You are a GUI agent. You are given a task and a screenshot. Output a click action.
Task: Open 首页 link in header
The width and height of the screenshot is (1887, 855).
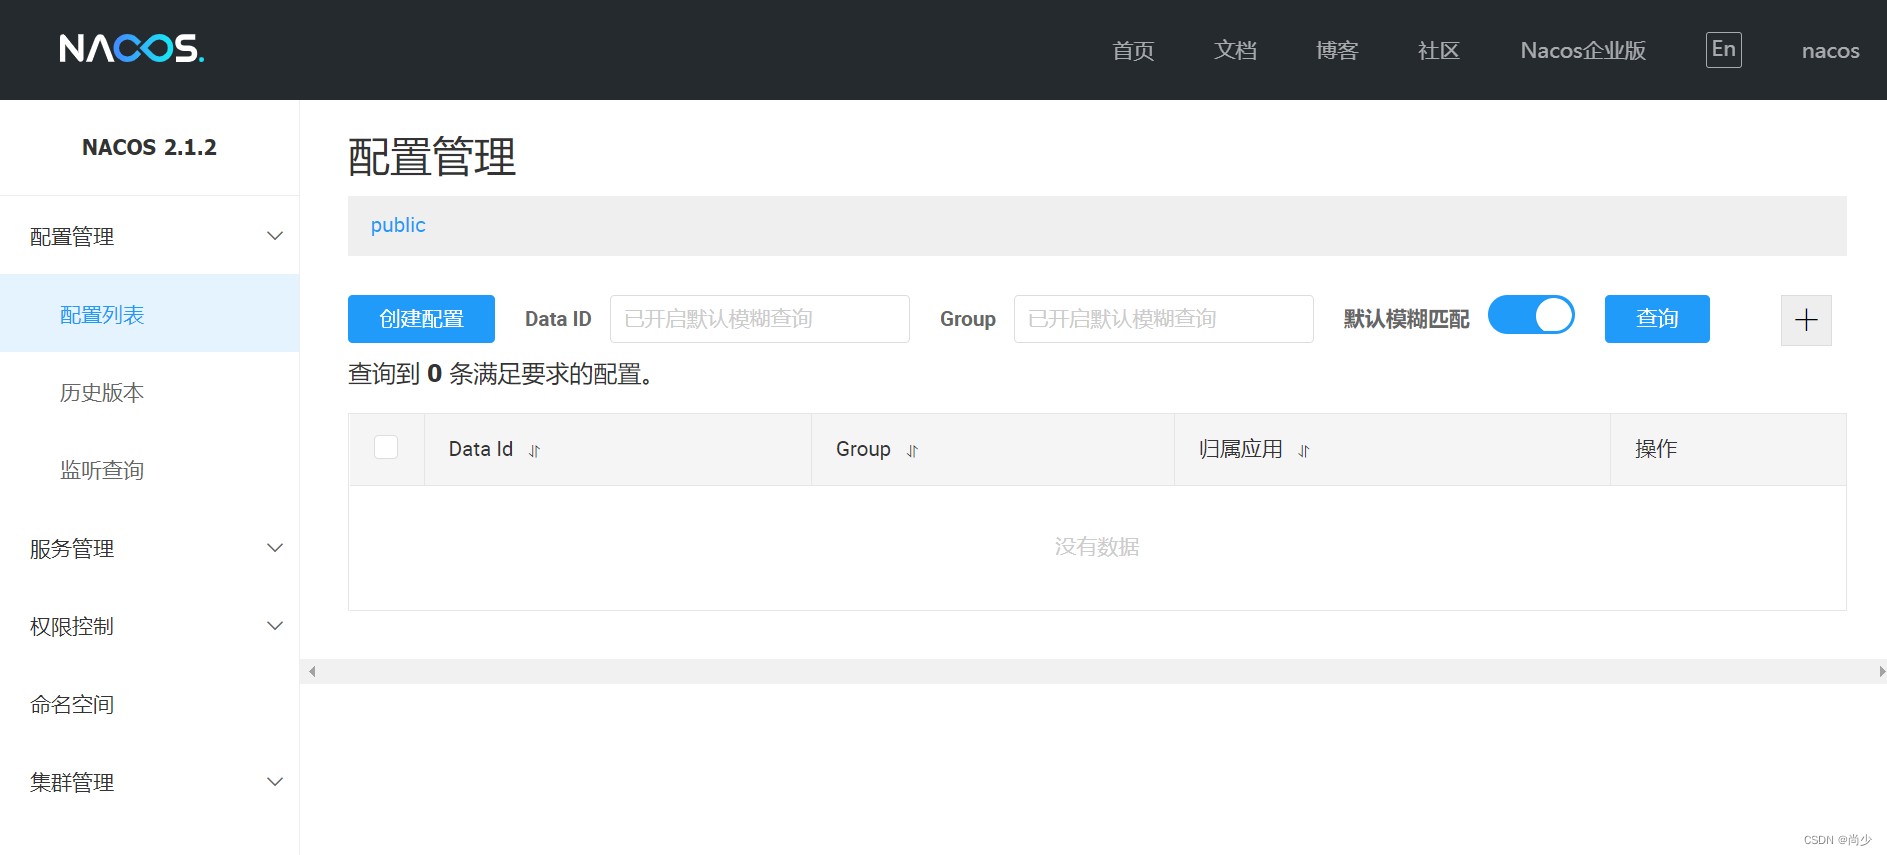click(1133, 51)
